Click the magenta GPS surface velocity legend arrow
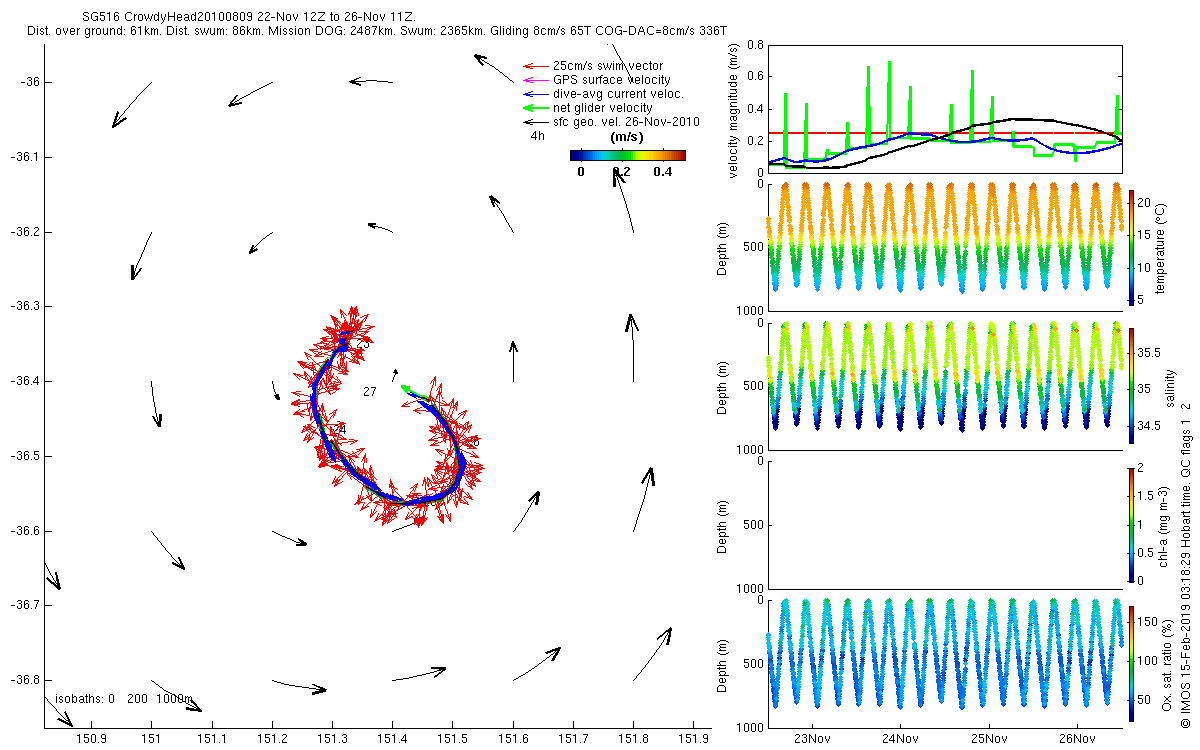The width and height of the screenshot is (1200, 750). coord(534,80)
